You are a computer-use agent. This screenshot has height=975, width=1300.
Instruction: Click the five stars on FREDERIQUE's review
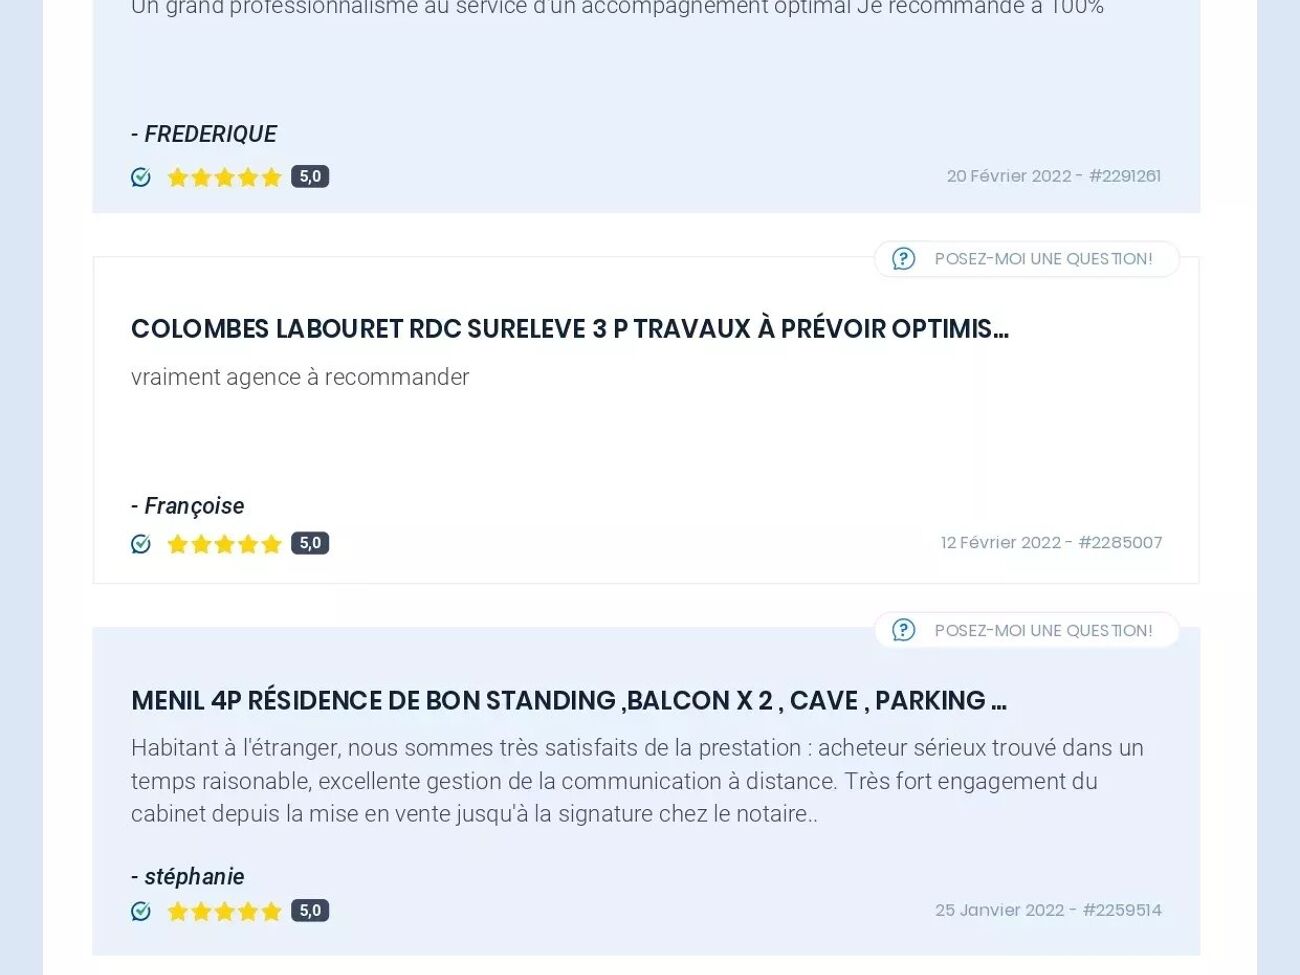click(x=225, y=177)
